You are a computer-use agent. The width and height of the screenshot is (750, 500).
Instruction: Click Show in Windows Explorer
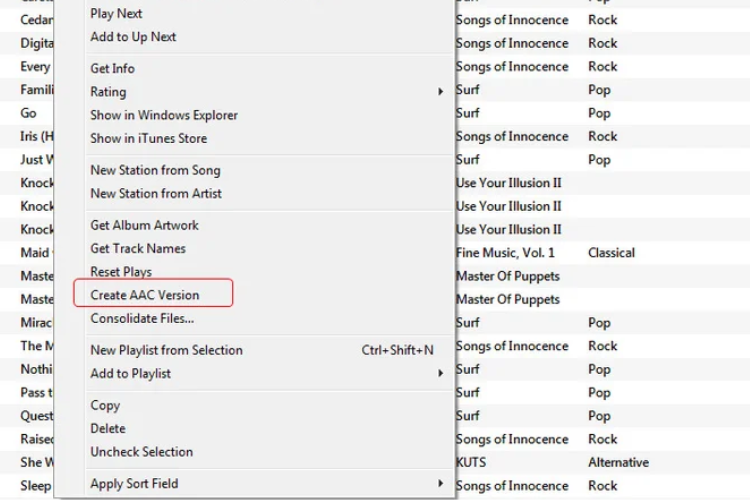point(164,115)
